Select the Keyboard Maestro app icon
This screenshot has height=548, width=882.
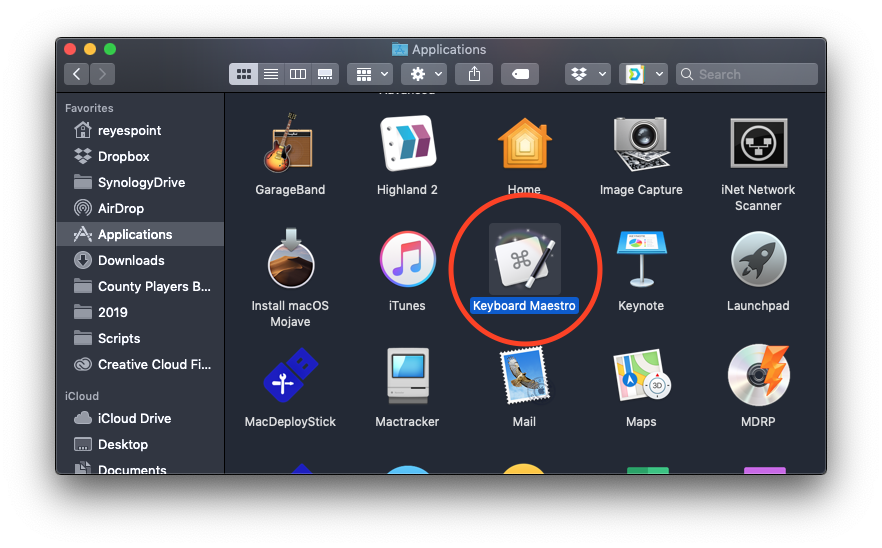click(524, 259)
